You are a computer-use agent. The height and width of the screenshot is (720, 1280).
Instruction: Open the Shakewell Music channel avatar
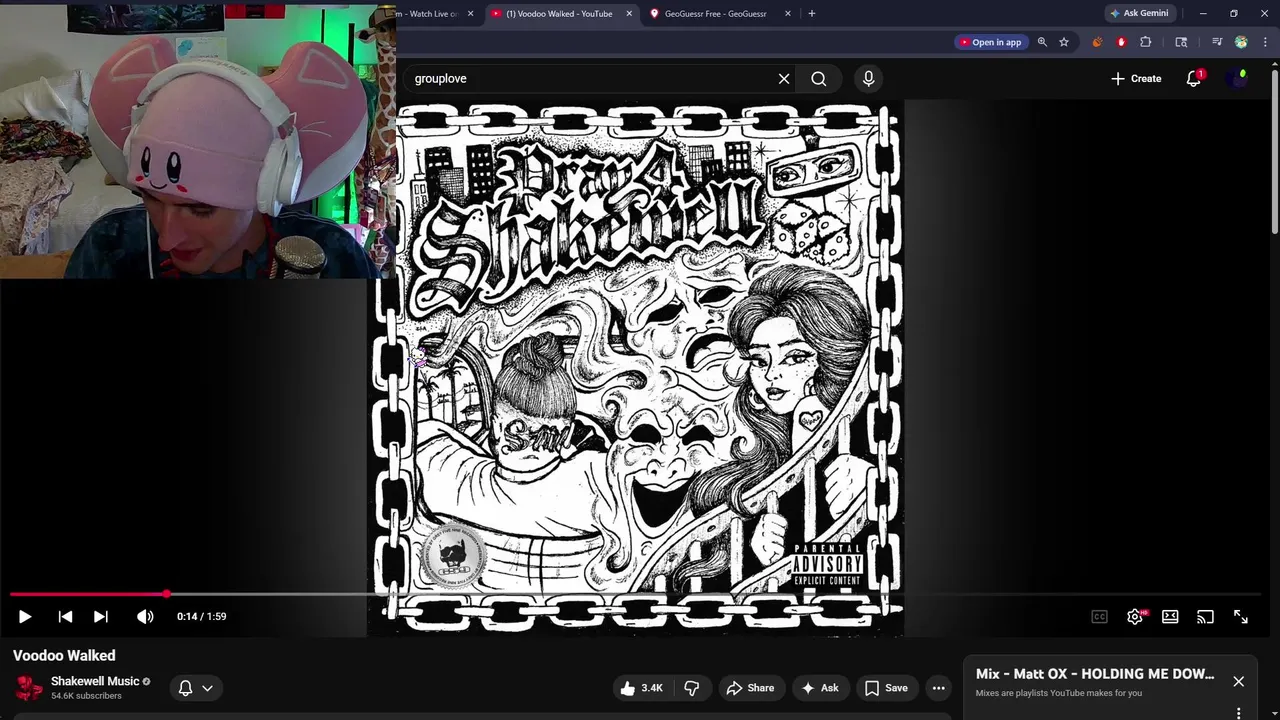click(x=29, y=688)
